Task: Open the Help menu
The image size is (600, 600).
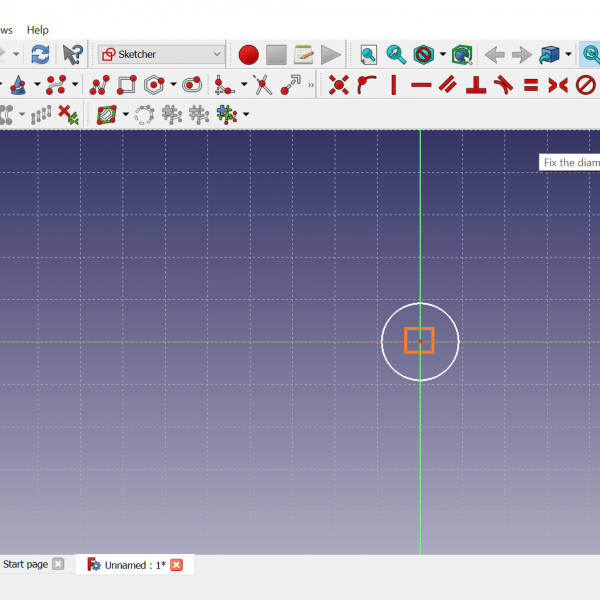Action: pyautogui.click(x=37, y=30)
